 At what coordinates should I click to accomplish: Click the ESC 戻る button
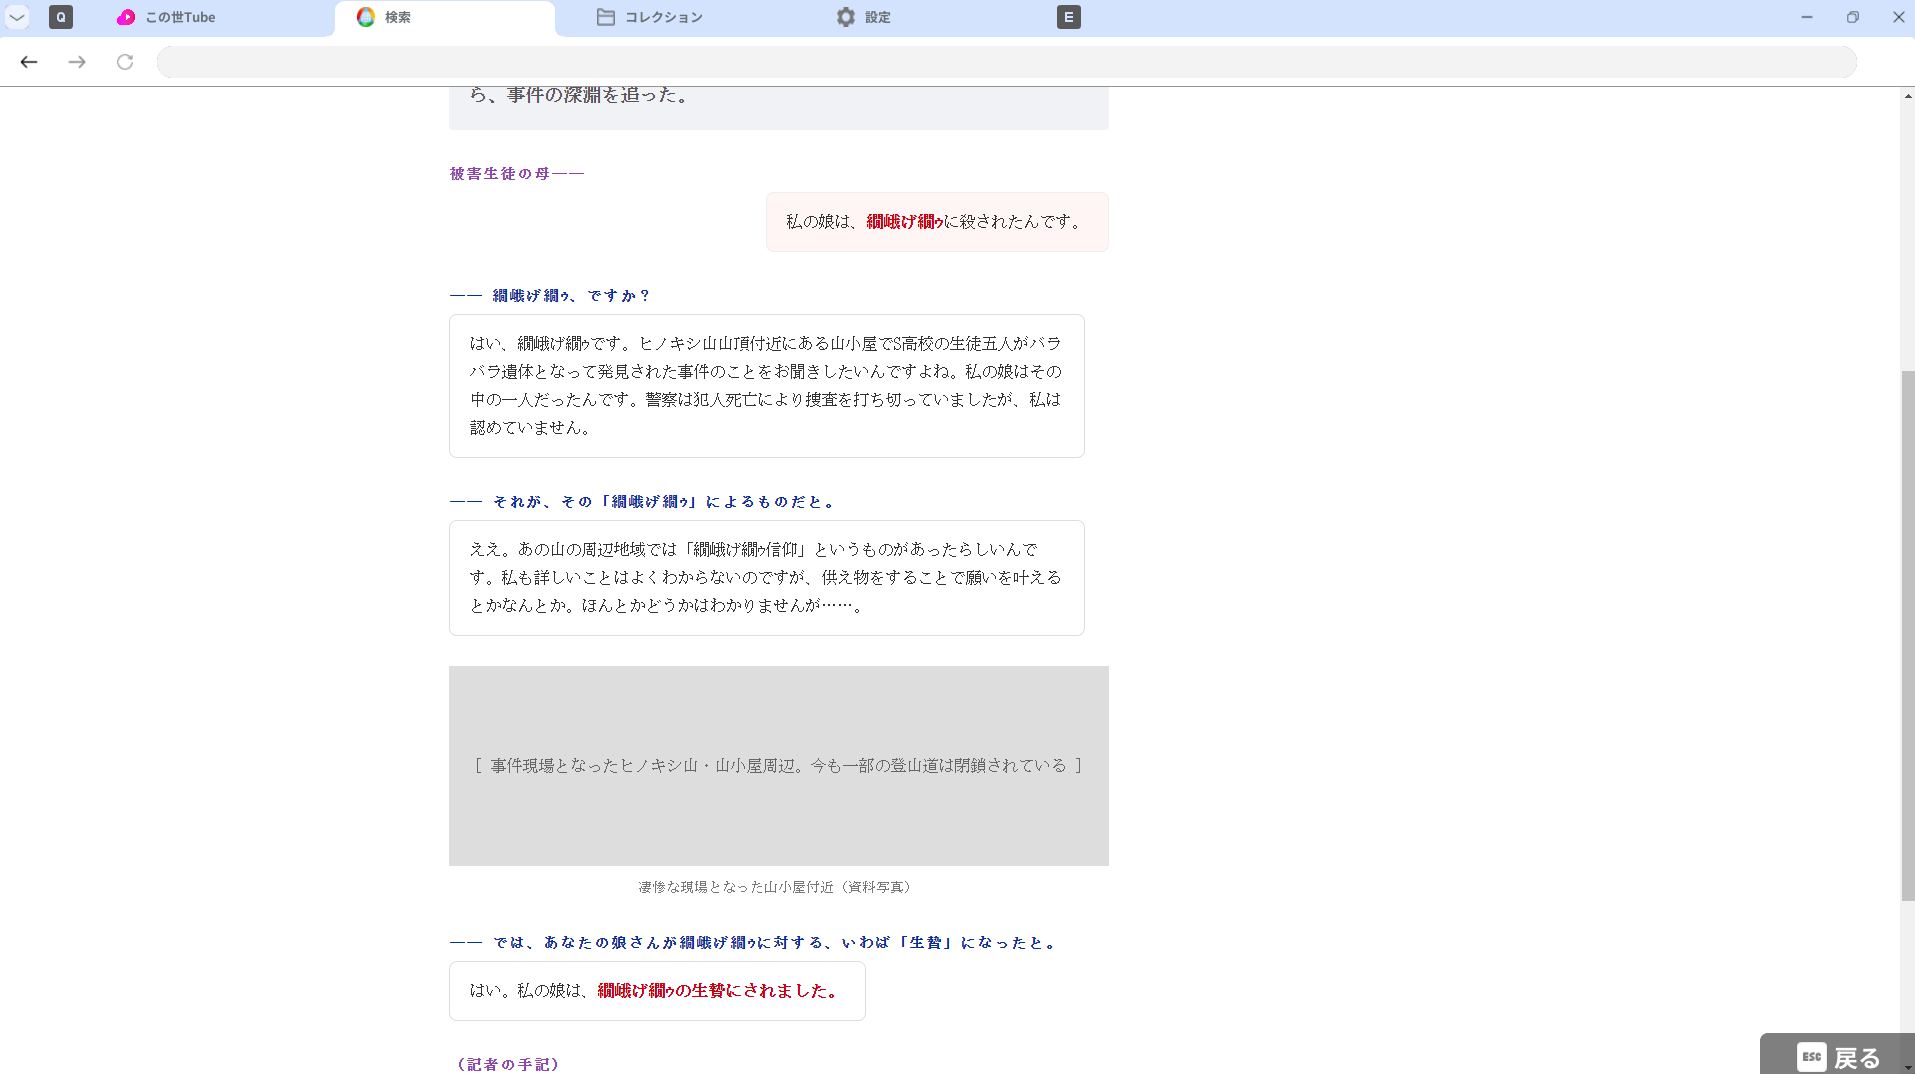(x=1837, y=1056)
